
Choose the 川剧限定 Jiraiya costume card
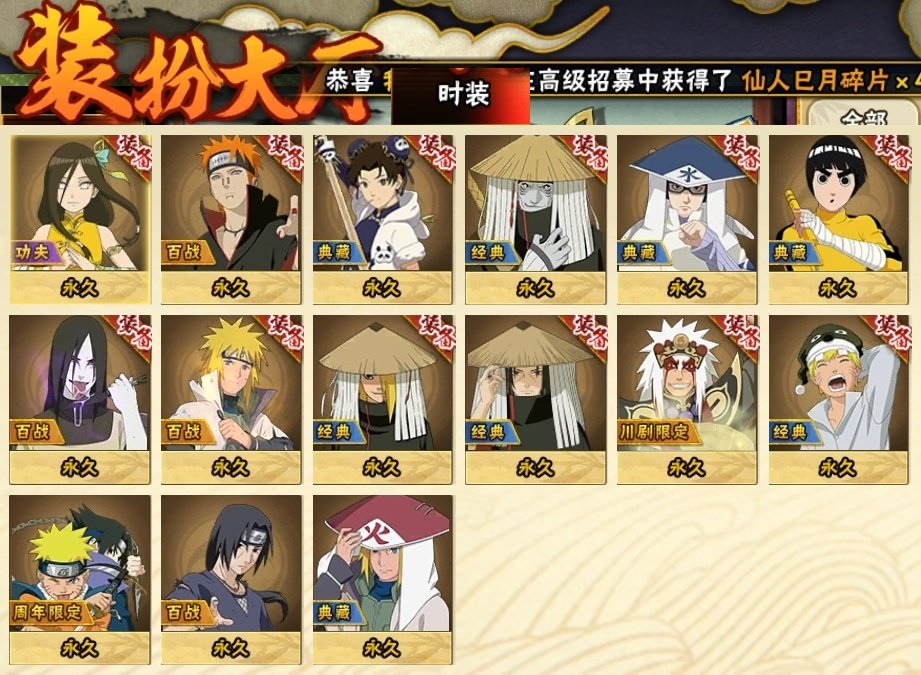pyautogui.click(x=687, y=399)
